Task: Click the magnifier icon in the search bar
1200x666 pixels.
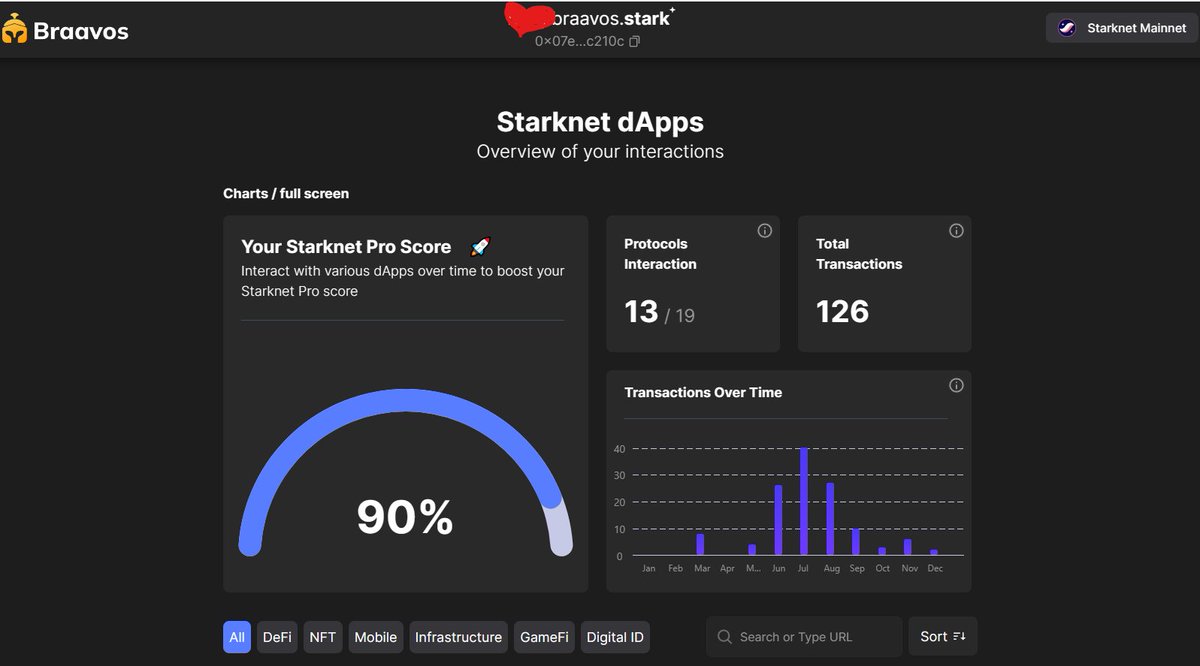Action: 723,636
